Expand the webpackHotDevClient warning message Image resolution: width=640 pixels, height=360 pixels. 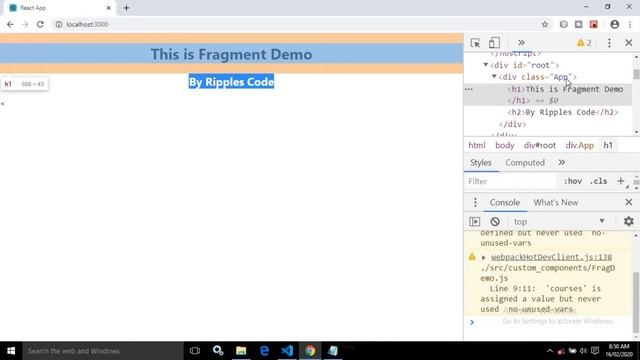click(x=484, y=258)
